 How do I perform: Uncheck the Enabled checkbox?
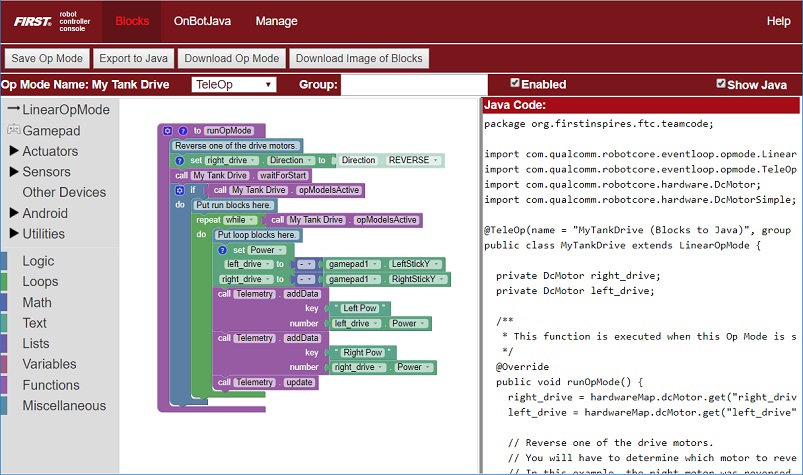(515, 83)
